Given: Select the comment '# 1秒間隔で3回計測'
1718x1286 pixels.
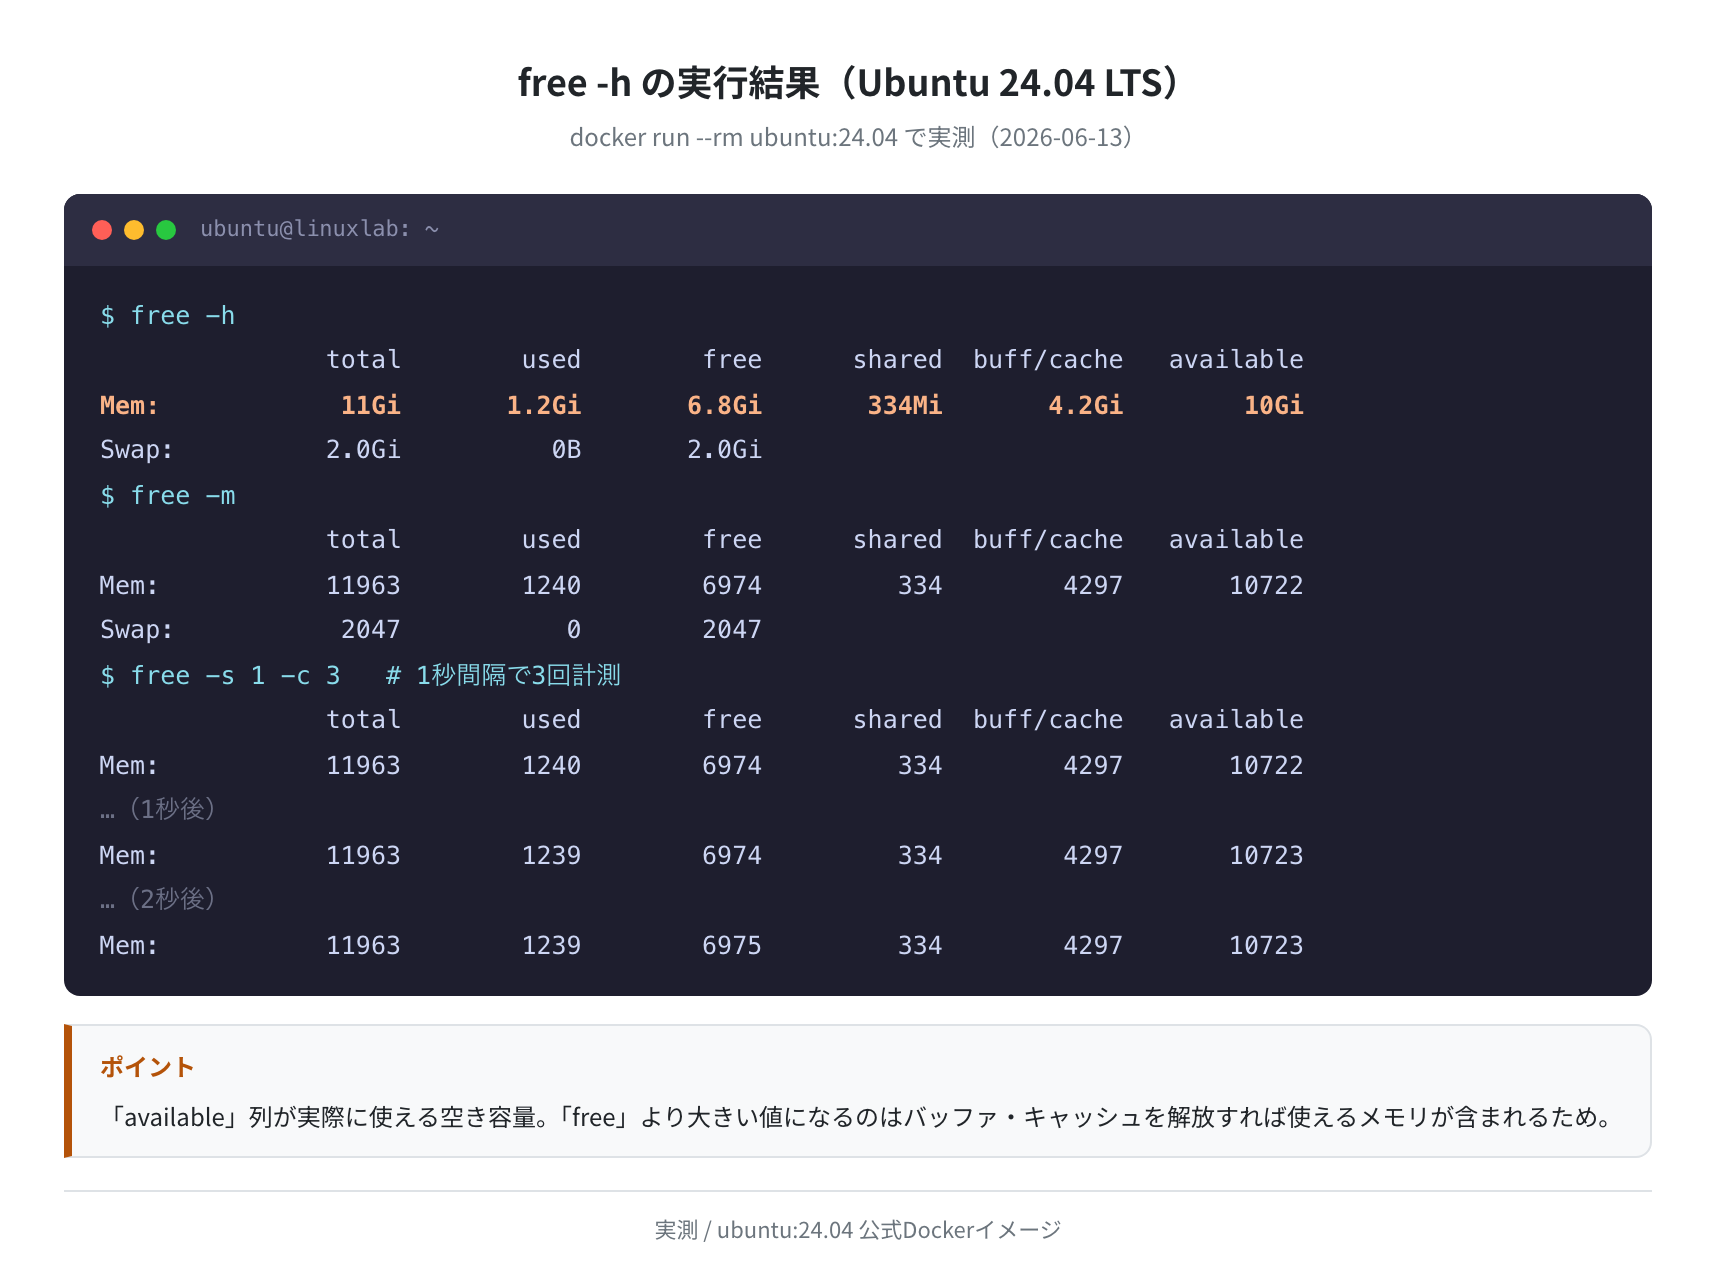Looking at the screenshot, I should (x=503, y=676).
